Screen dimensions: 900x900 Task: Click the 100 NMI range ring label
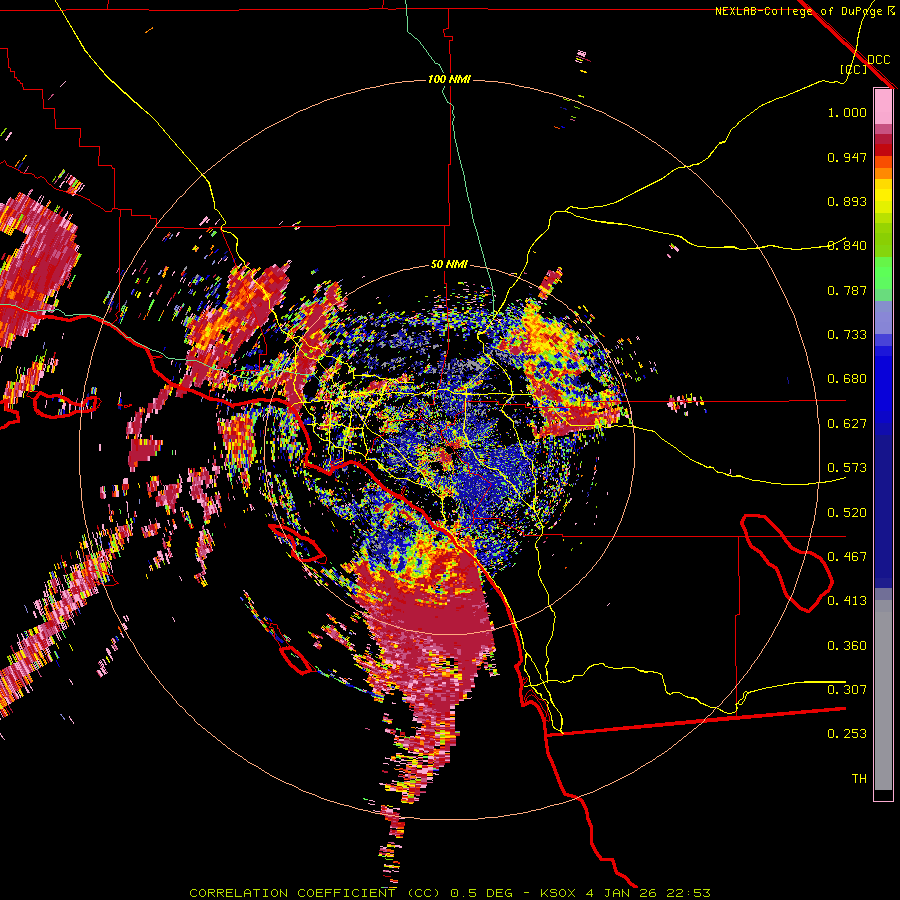(449, 79)
